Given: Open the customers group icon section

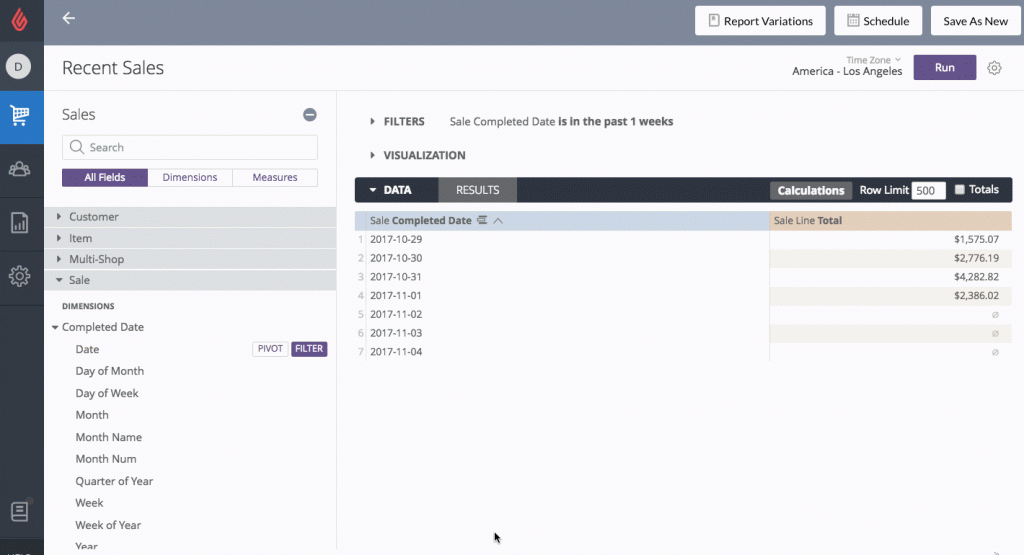Looking at the screenshot, I should click(x=20, y=169).
